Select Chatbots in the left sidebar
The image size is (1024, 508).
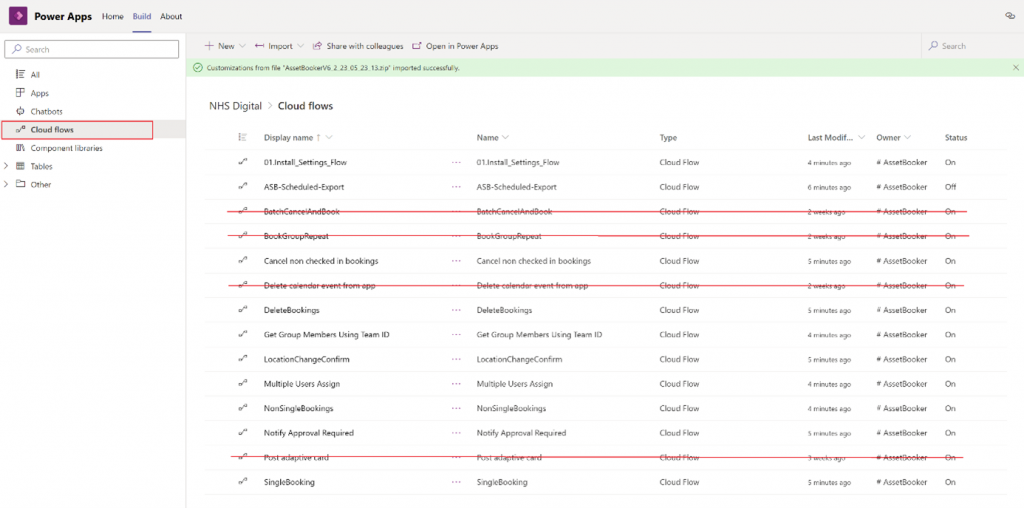(47, 111)
